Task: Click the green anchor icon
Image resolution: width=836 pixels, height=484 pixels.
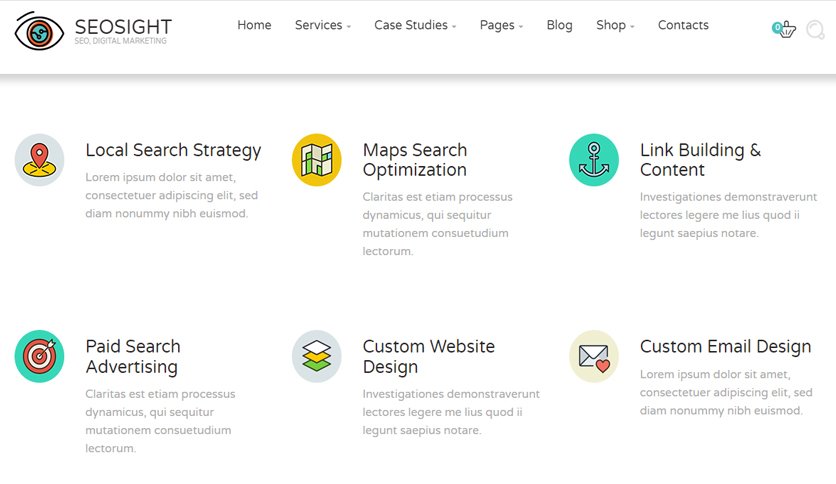Action: coord(594,160)
